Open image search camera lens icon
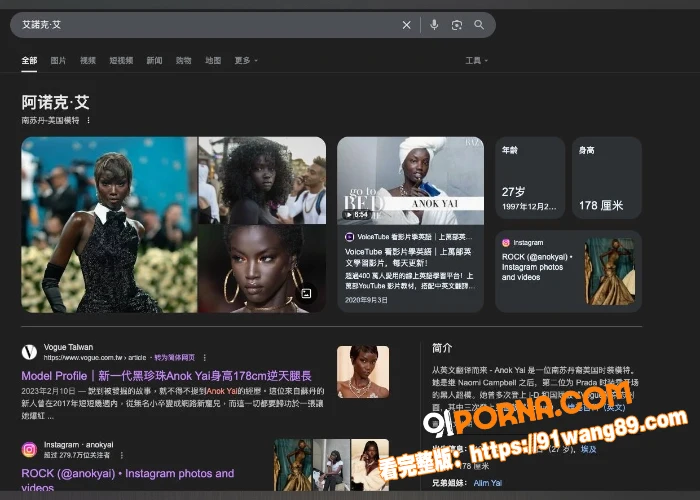 (456, 25)
